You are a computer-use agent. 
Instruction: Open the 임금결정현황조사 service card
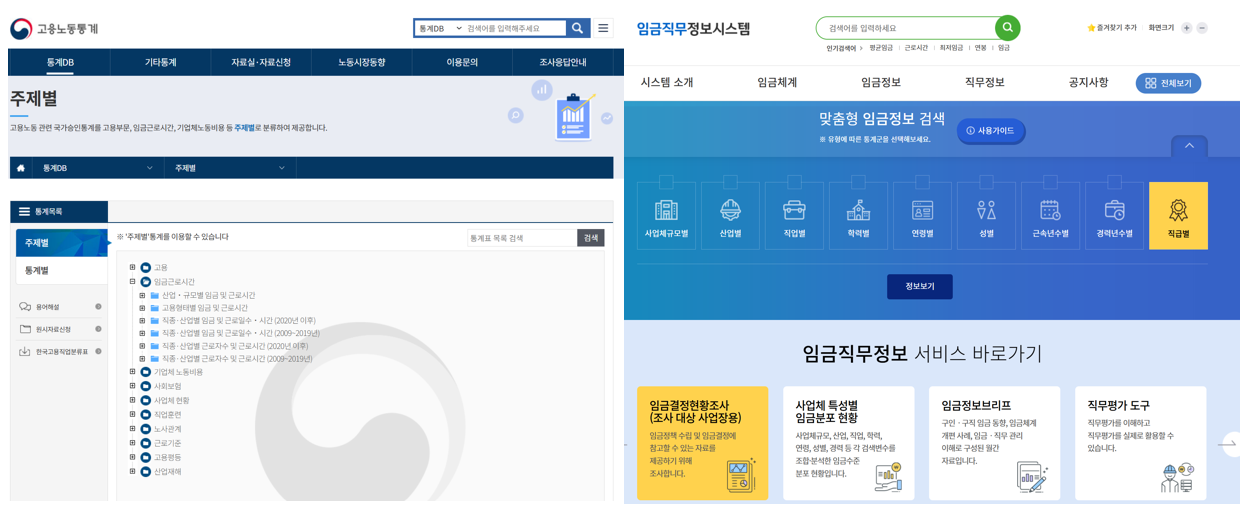[702, 443]
